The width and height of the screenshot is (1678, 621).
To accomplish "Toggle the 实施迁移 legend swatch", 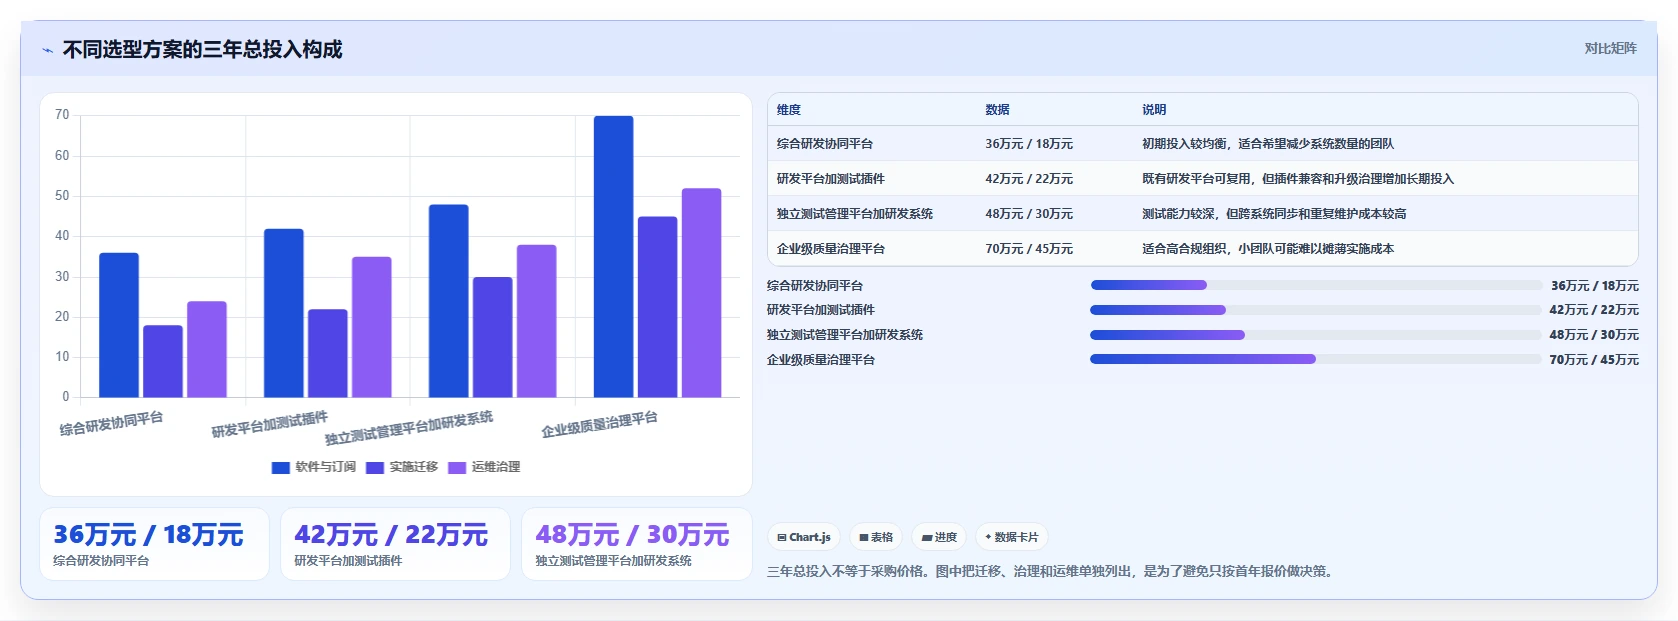I will [x=375, y=467].
